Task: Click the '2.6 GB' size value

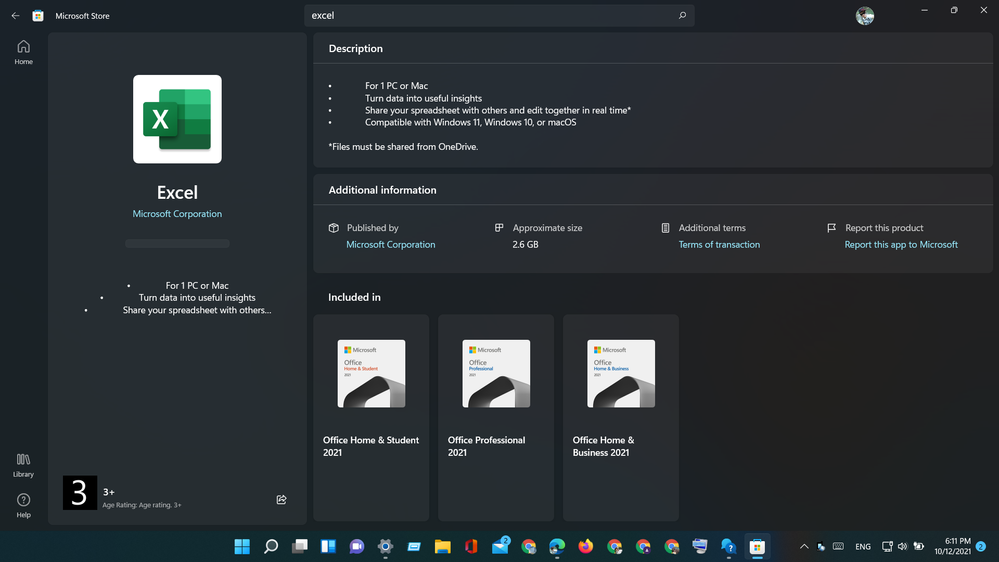Action: (x=525, y=244)
